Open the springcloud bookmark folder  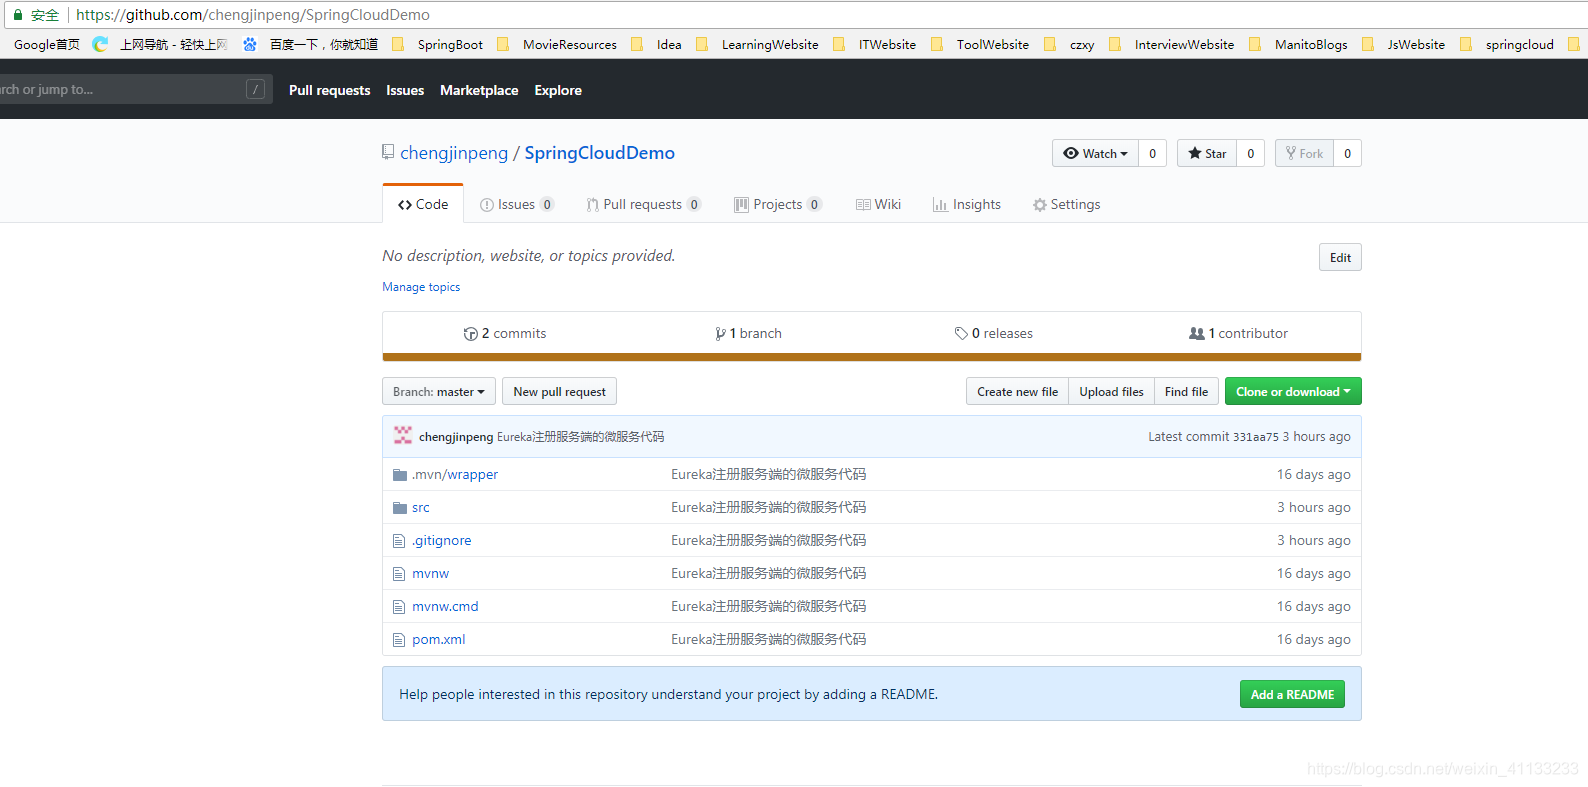[x=1507, y=44]
